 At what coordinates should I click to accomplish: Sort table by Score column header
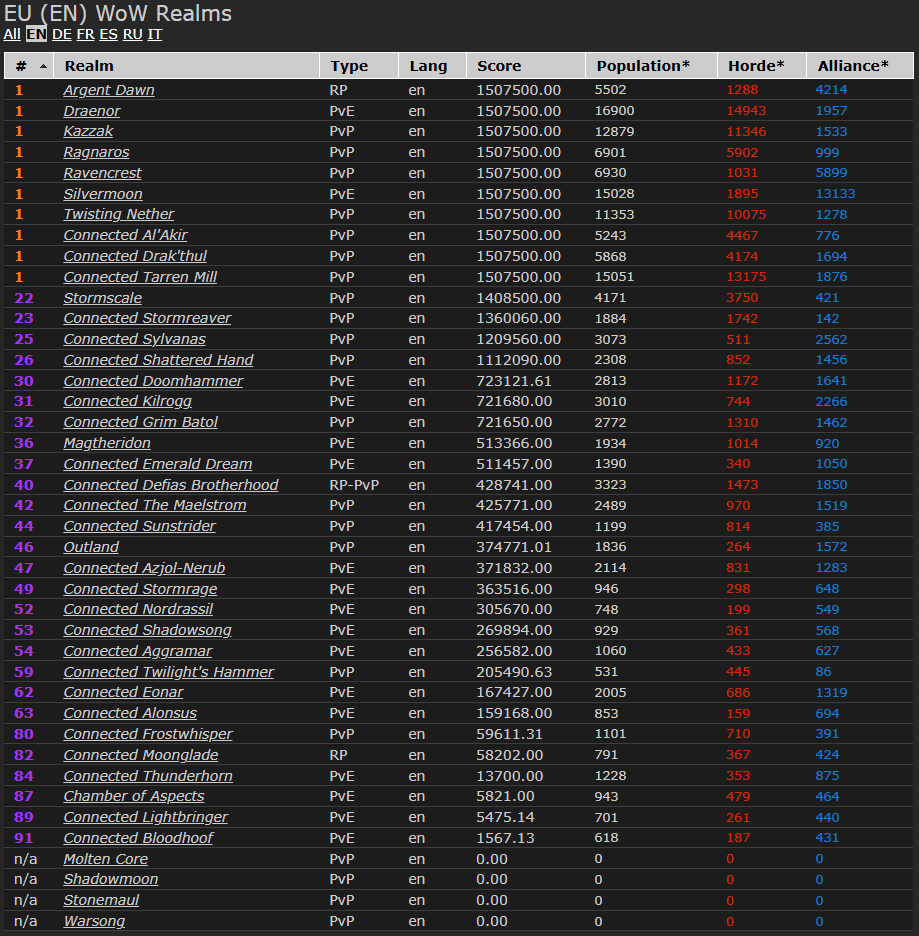pos(526,66)
